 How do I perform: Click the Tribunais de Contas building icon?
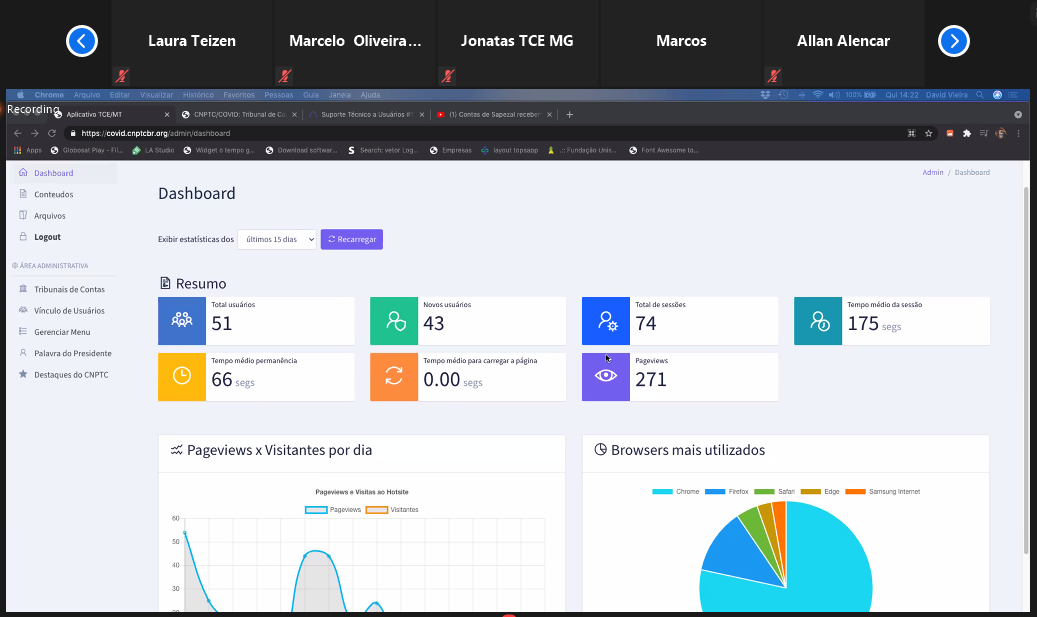(x=23, y=289)
